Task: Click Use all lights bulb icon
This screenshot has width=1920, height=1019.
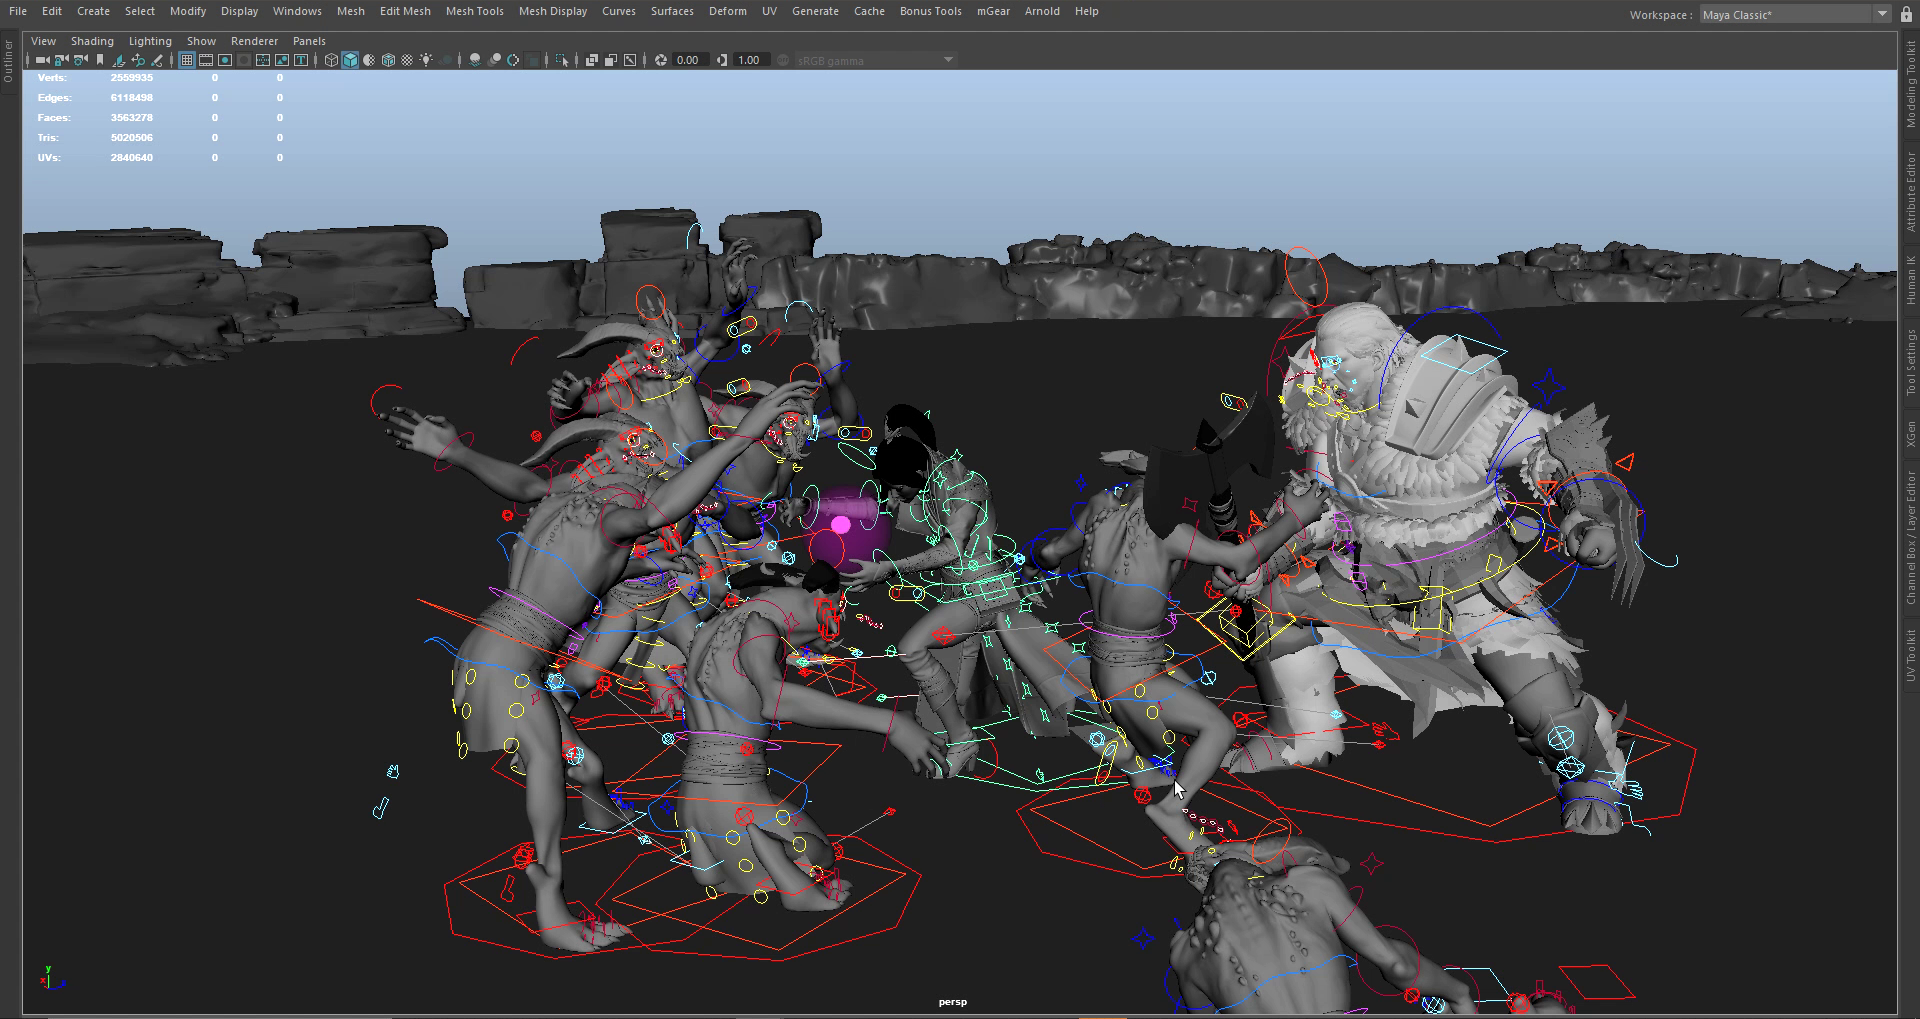Action: click(x=426, y=60)
